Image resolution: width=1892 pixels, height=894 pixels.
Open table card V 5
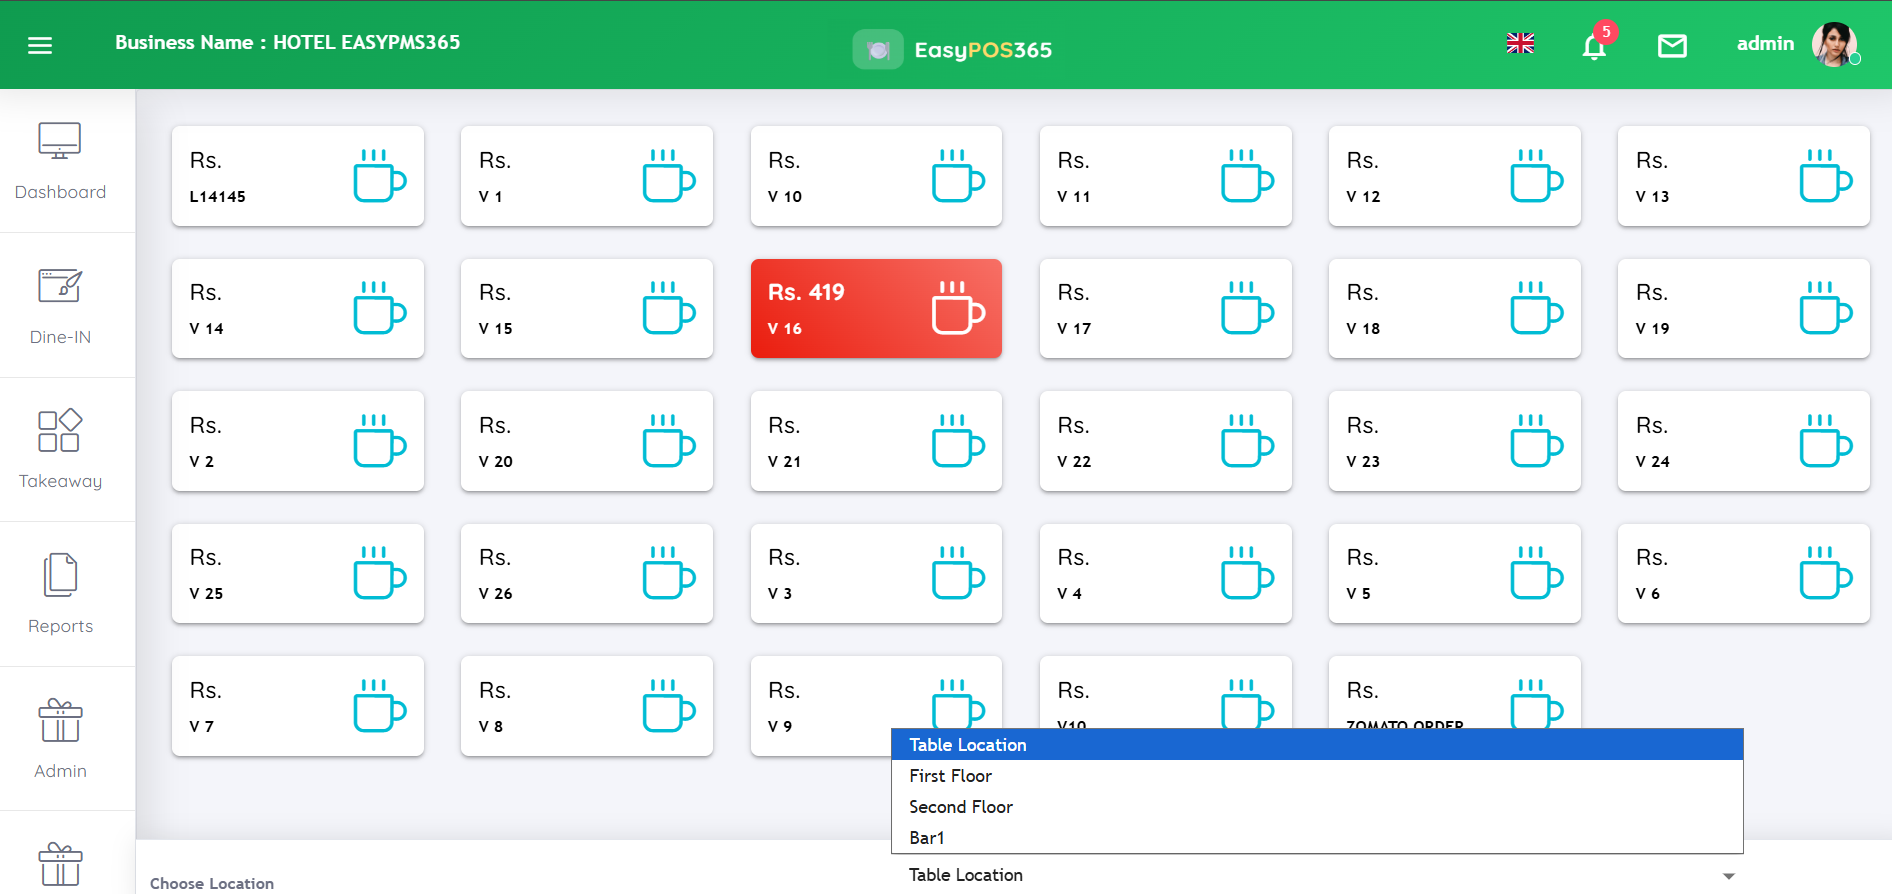pyautogui.click(x=1455, y=574)
